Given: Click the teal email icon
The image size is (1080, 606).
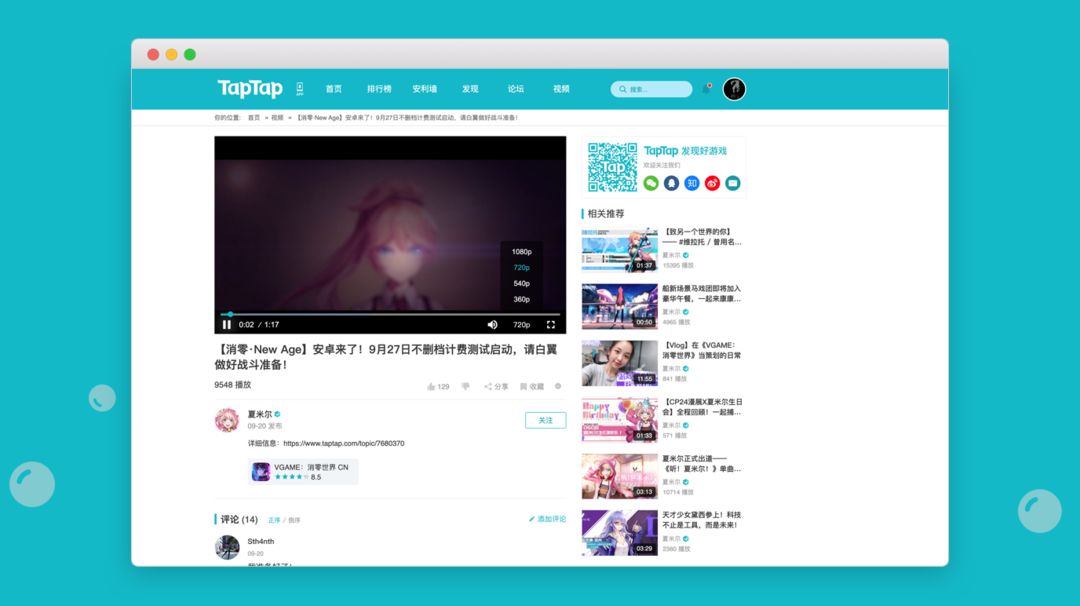Looking at the screenshot, I should (733, 183).
